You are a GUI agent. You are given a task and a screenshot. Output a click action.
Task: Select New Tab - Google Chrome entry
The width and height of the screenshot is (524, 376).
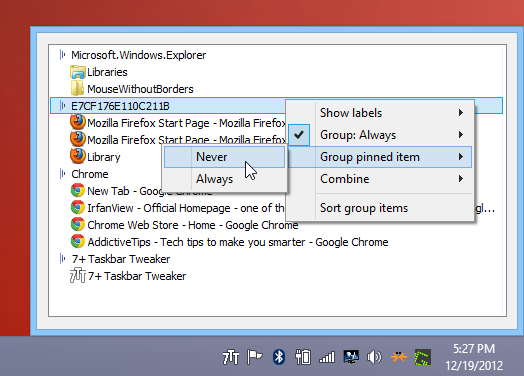coord(150,191)
